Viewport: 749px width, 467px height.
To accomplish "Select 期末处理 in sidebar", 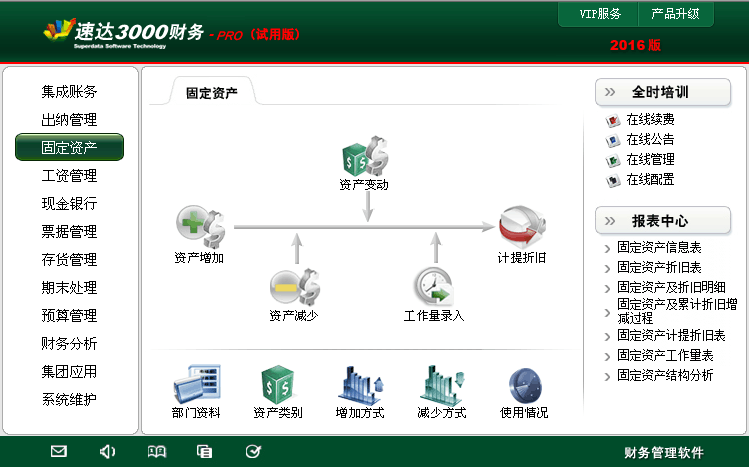I will click(69, 287).
